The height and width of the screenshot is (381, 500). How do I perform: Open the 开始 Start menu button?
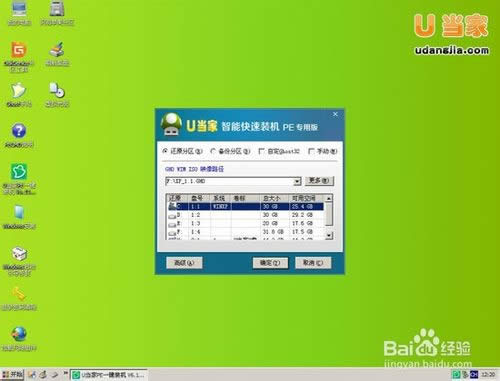[x=12, y=374]
